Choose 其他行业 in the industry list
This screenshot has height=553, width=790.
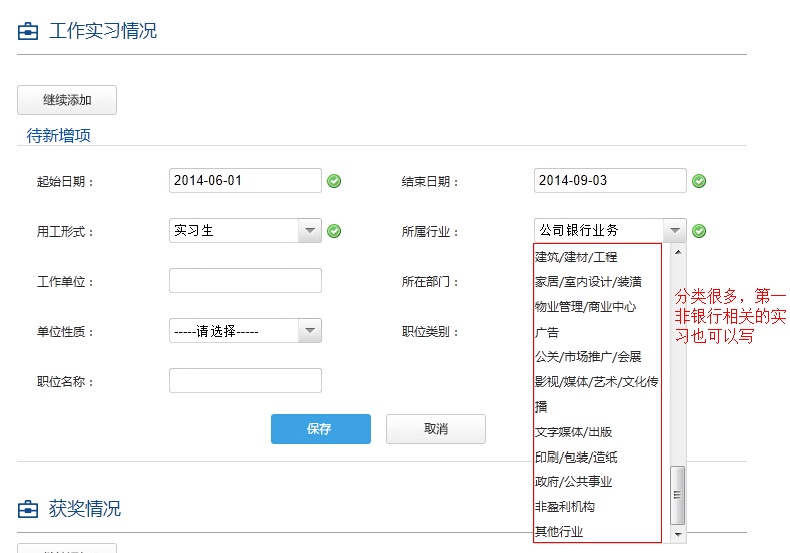pos(559,532)
